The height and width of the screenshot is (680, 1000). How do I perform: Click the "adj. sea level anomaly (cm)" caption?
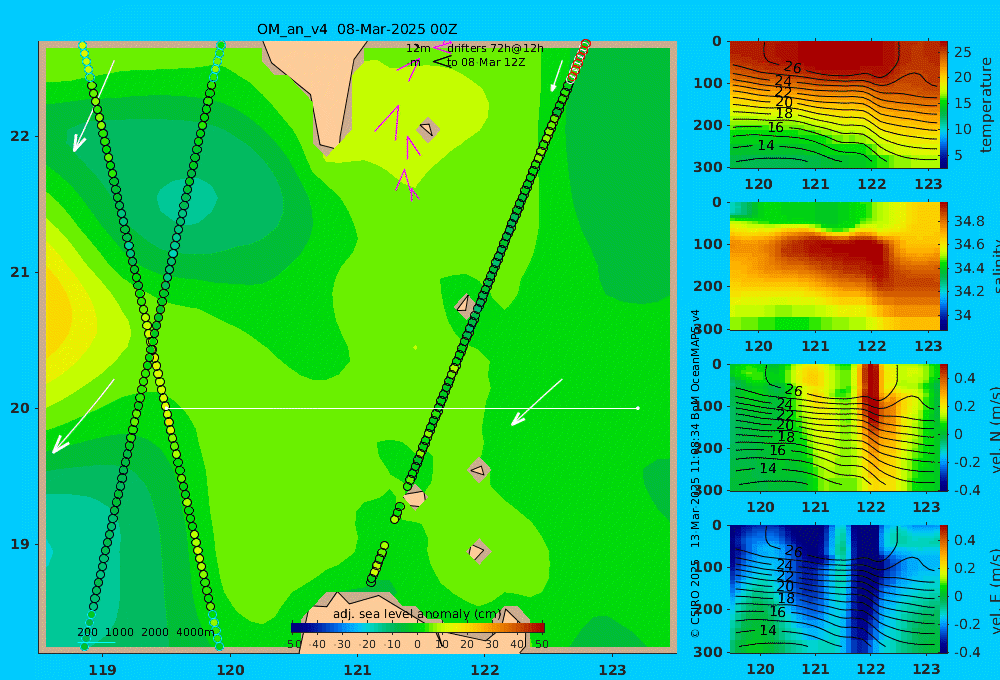tap(417, 614)
